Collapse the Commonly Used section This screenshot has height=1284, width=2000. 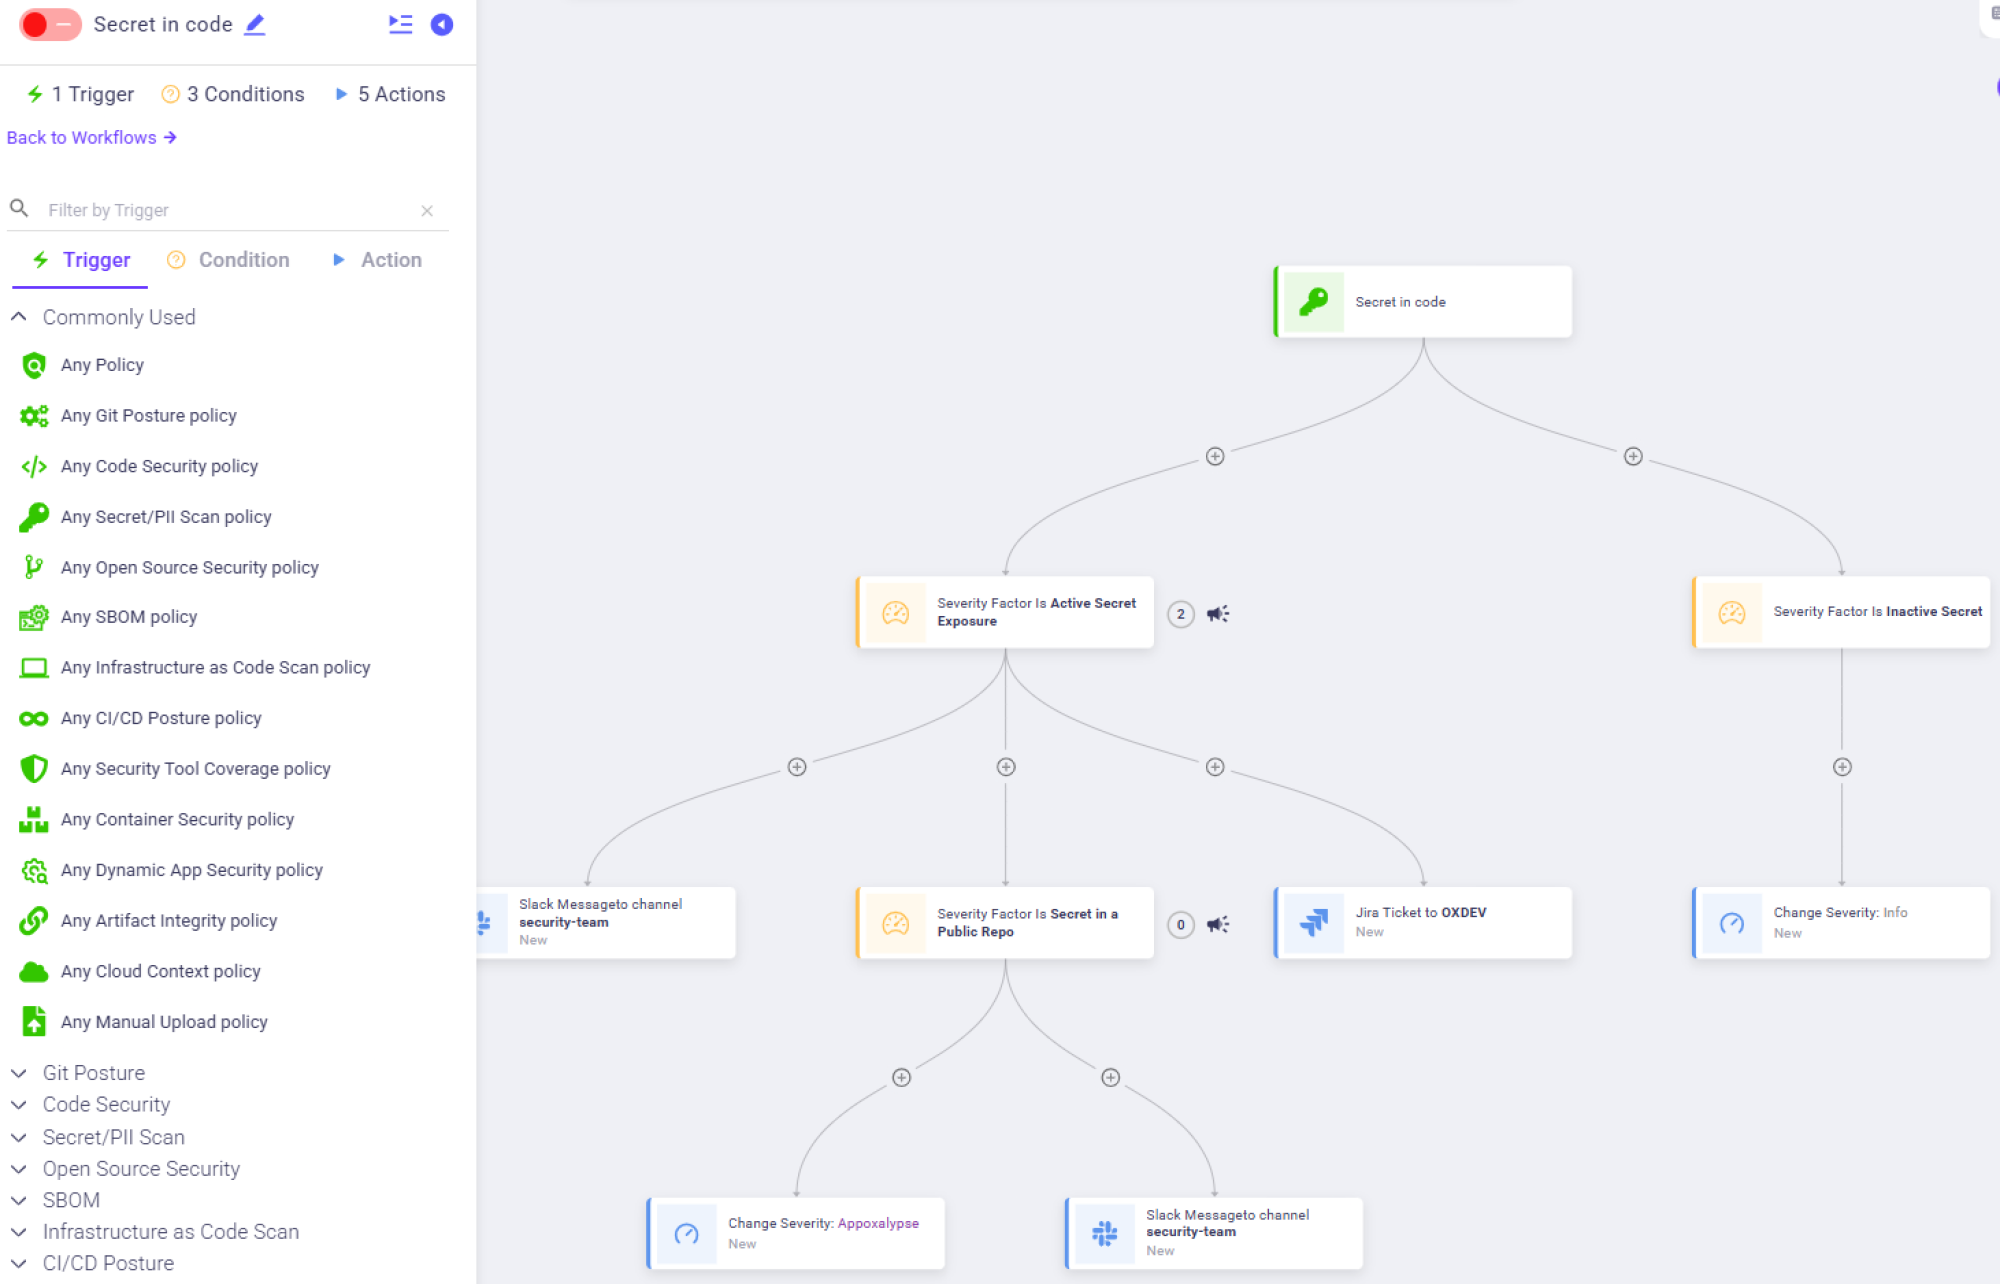19,317
